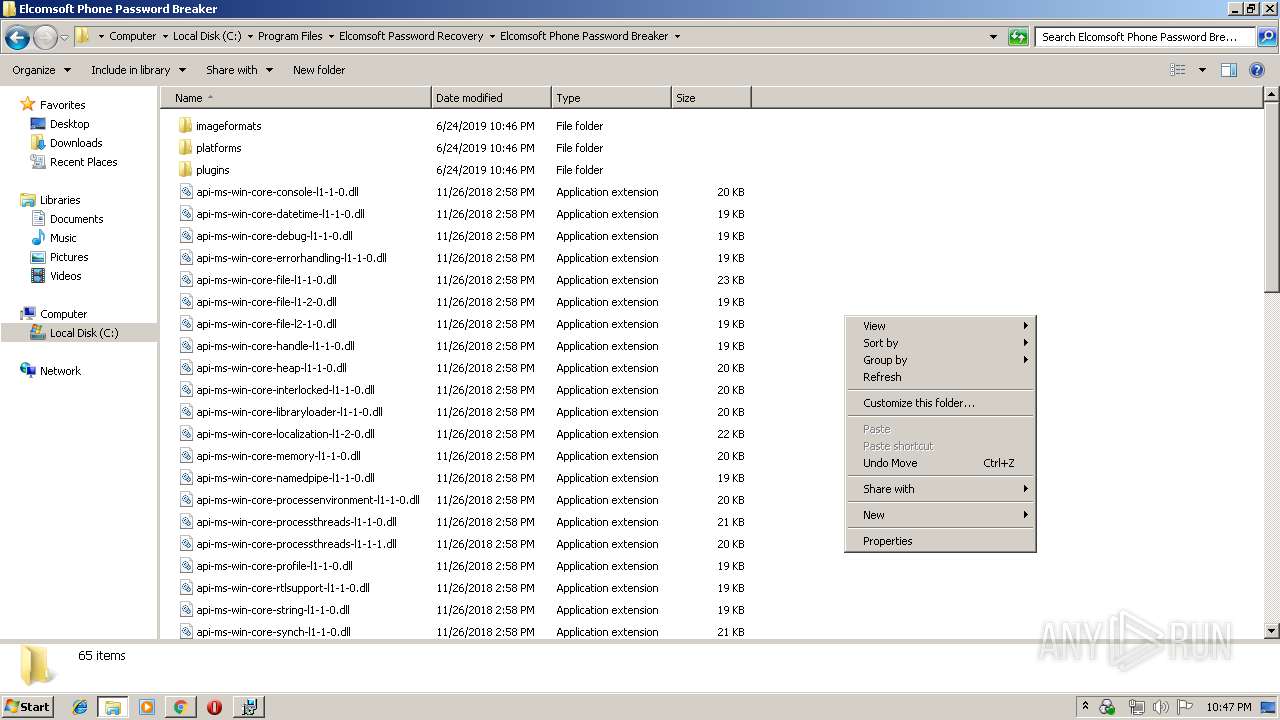The height and width of the screenshot is (720, 1280).
Task: Expand Share with in context menu
Action: point(940,489)
